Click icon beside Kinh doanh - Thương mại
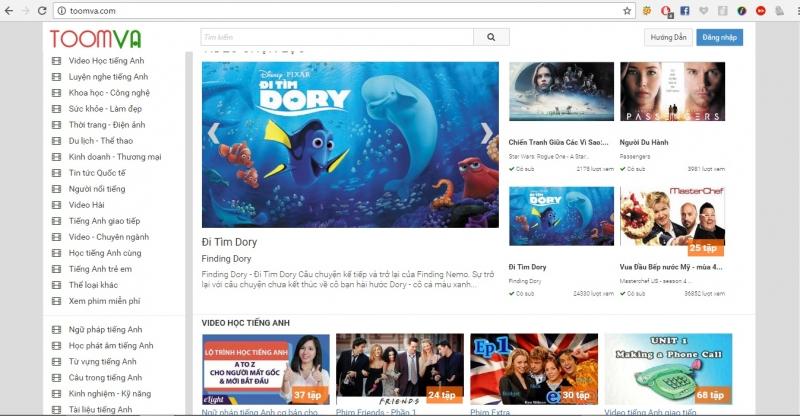 point(56,157)
